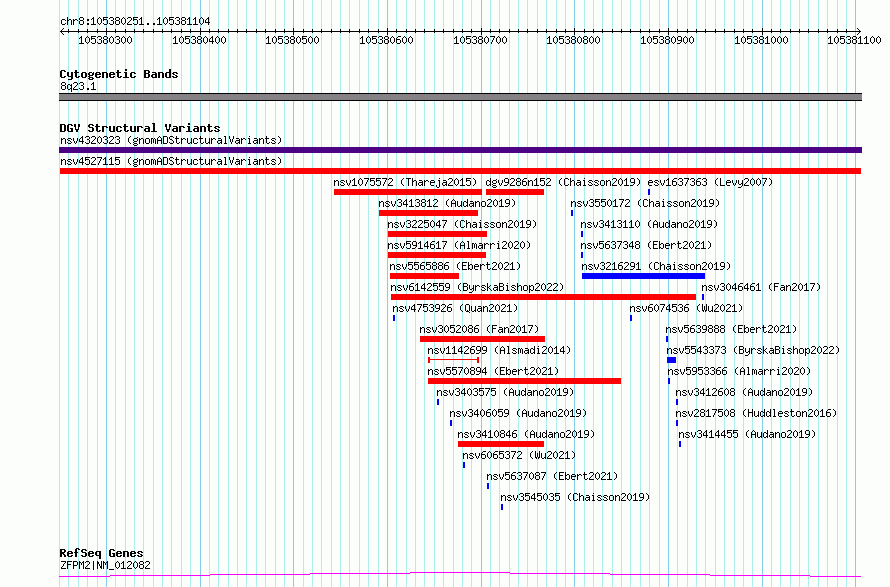This screenshot has width=890, height=587.
Task: Click the 8q23.1 cytogenetic band label
Action: [x=78, y=86]
